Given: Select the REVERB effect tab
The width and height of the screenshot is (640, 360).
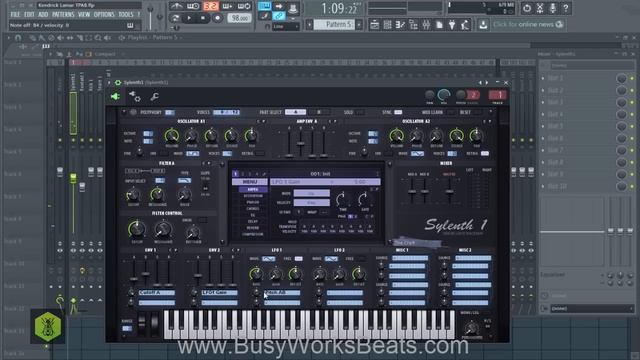Looking at the screenshot, I should point(253,228).
